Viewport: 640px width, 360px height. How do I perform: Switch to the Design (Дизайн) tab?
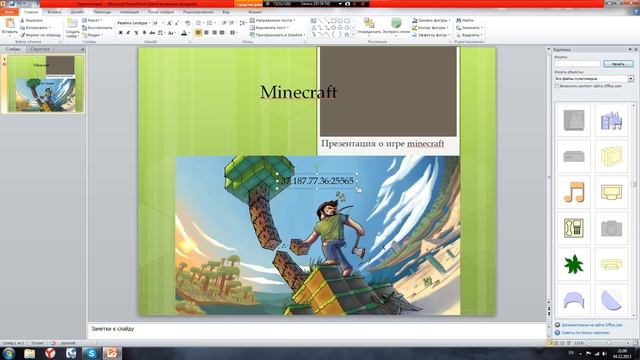pos(77,12)
